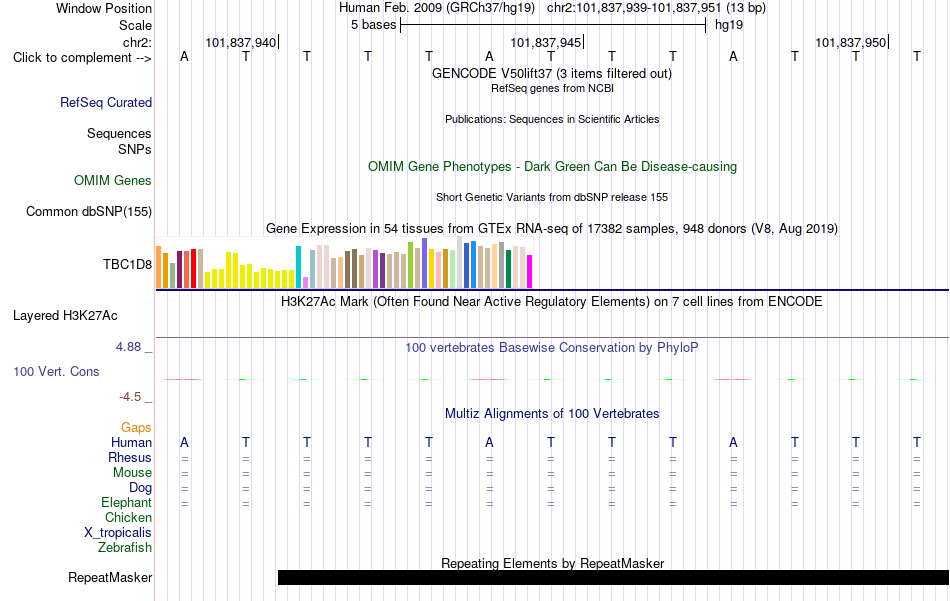Click the cyan bar in the TBC1D8 expression chart
Viewport: 950px width, 601px height.
pyautogui.click(x=298, y=267)
